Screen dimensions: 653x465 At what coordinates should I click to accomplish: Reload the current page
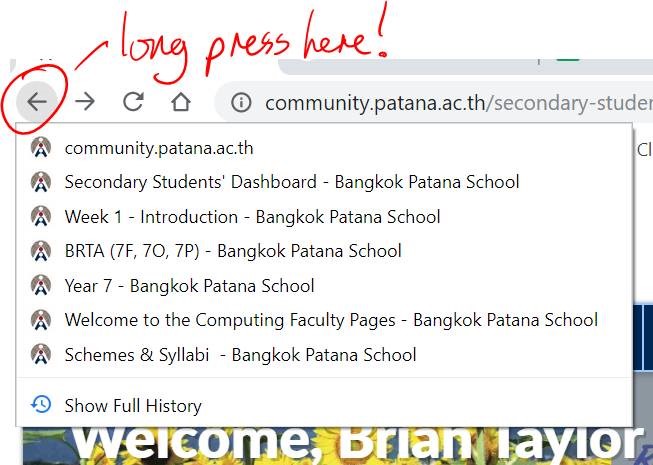[x=133, y=102]
